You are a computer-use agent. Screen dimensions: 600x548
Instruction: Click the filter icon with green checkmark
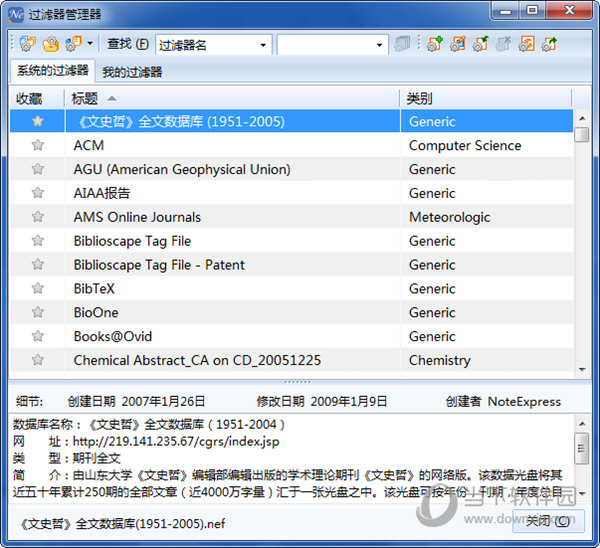coord(481,44)
